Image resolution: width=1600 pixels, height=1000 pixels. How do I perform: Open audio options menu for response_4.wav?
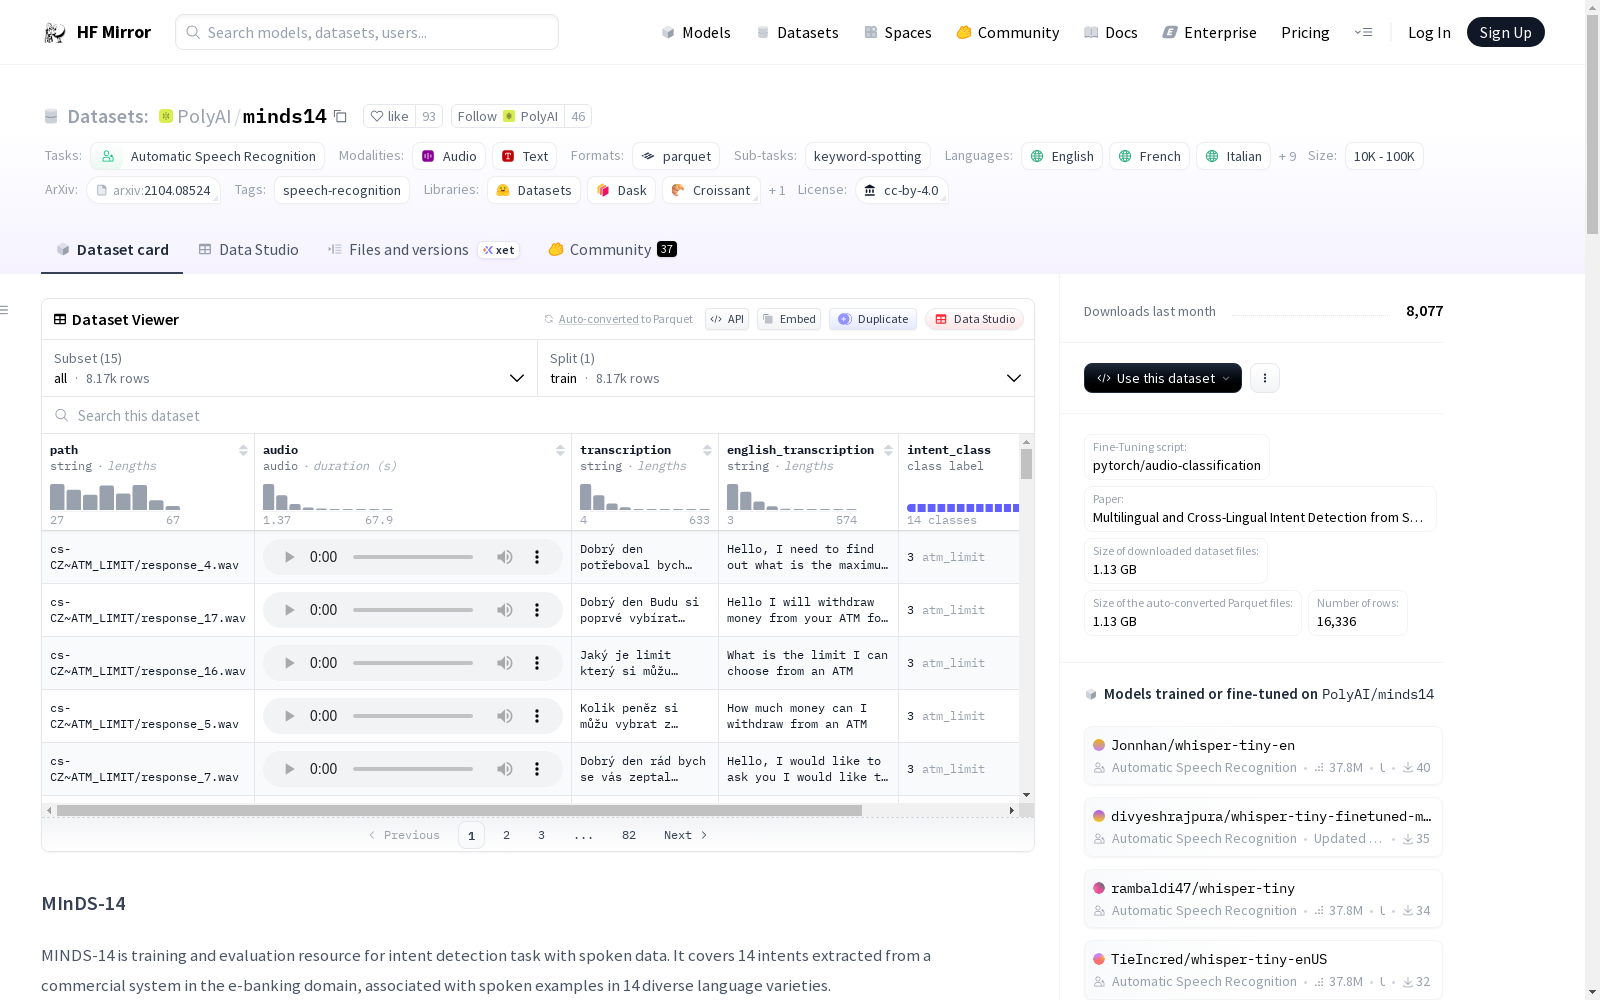point(537,557)
